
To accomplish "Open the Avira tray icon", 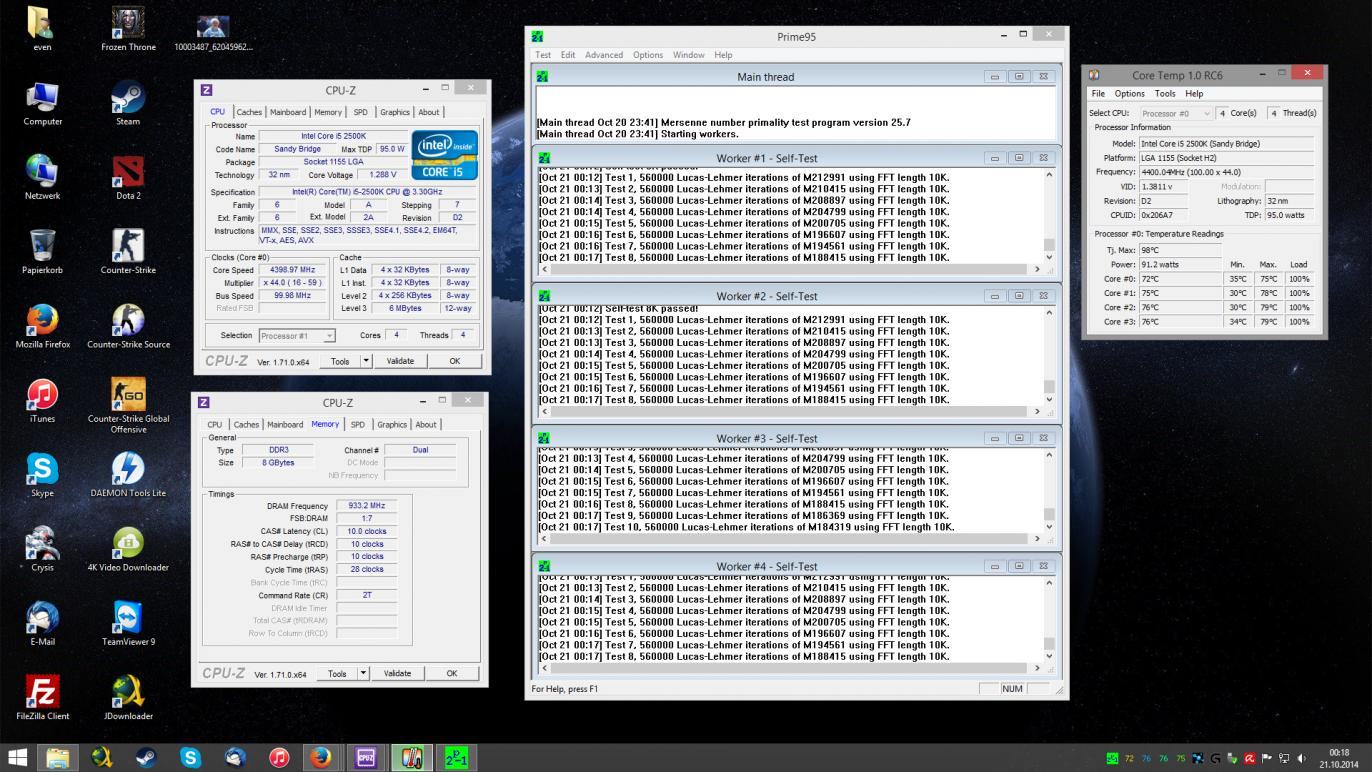I will pyautogui.click(x=1249, y=758).
